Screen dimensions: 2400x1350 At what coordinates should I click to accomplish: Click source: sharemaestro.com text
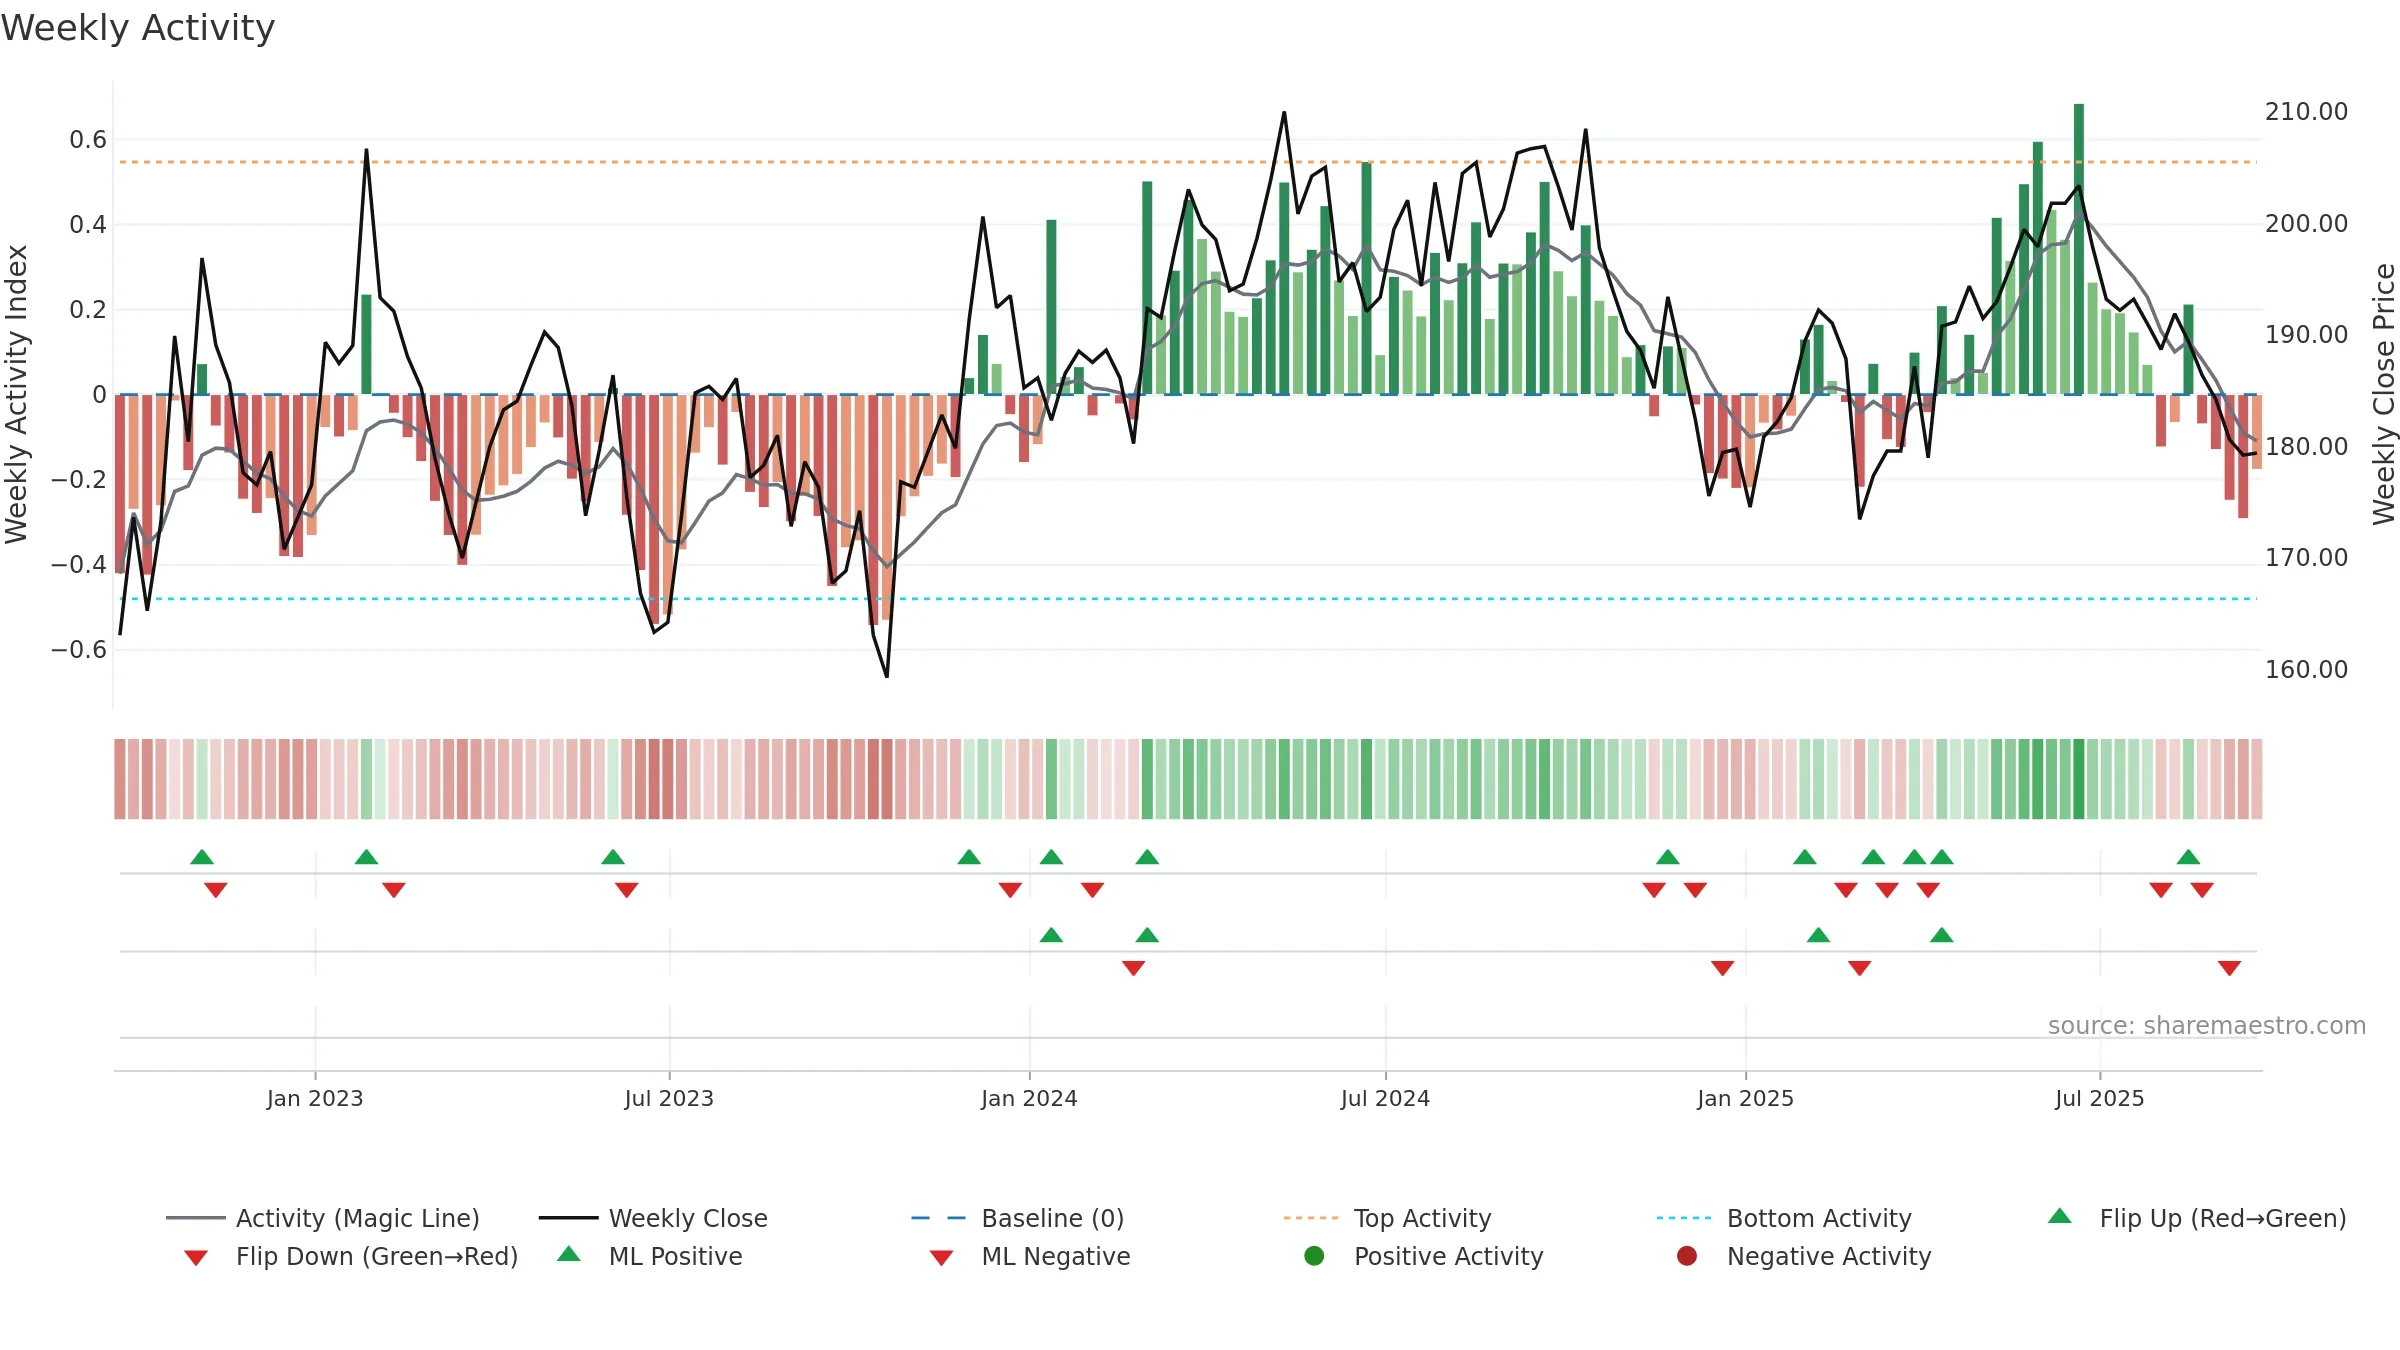coord(2207,1025)
